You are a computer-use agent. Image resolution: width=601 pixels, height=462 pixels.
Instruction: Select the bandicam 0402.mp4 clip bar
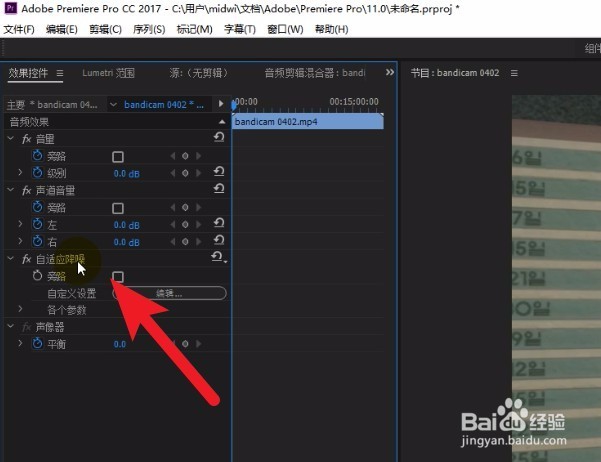(x=307, y=122)
